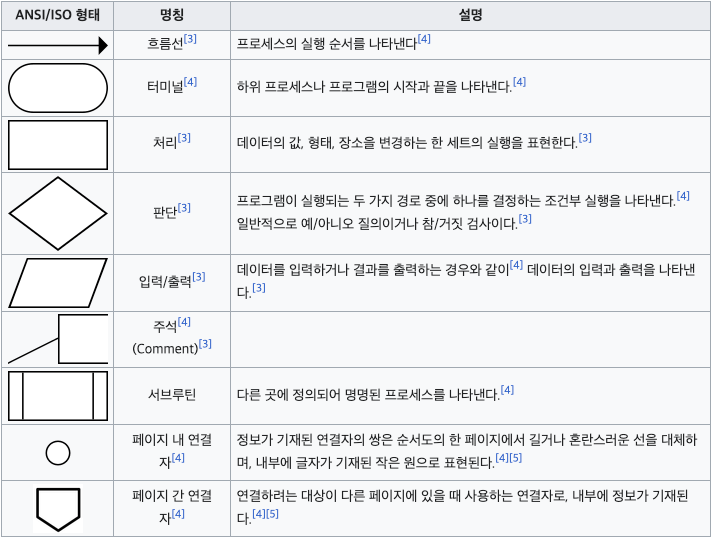
Task: Open the process rectangle symbol image
Action: [x=58, y=145]
